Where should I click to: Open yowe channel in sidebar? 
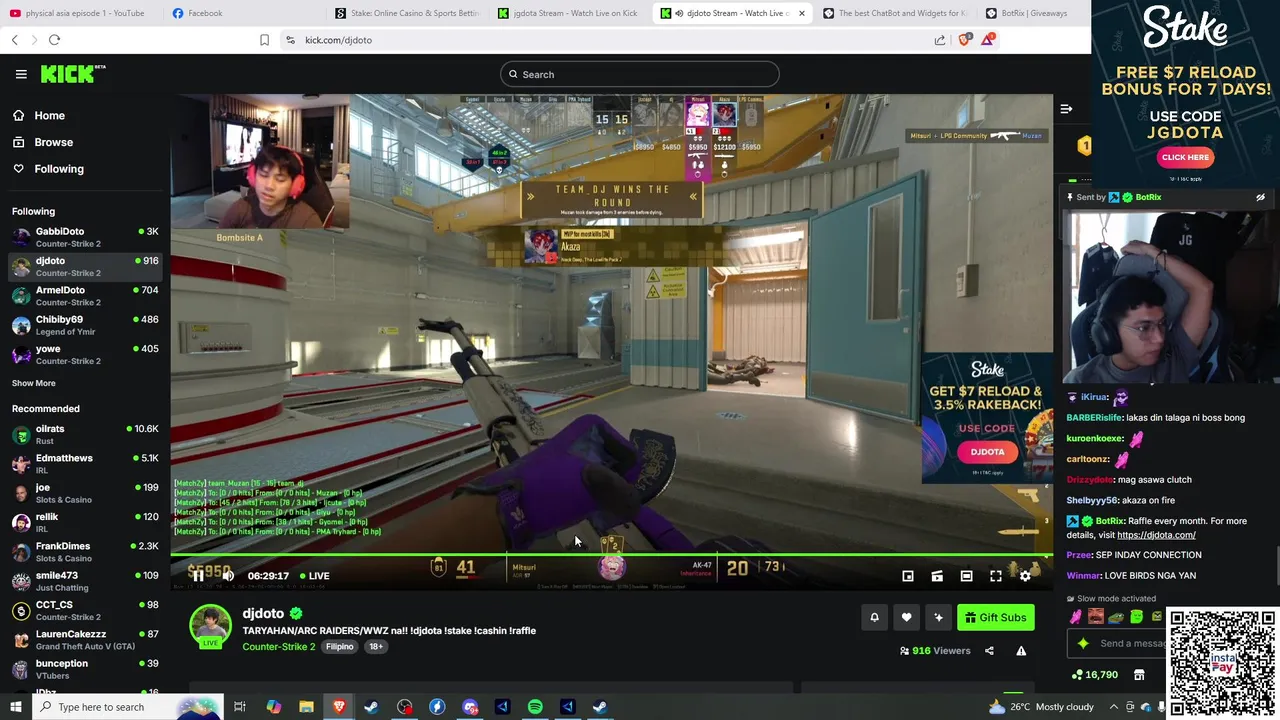pyautogui.click(x=85, y=354)
